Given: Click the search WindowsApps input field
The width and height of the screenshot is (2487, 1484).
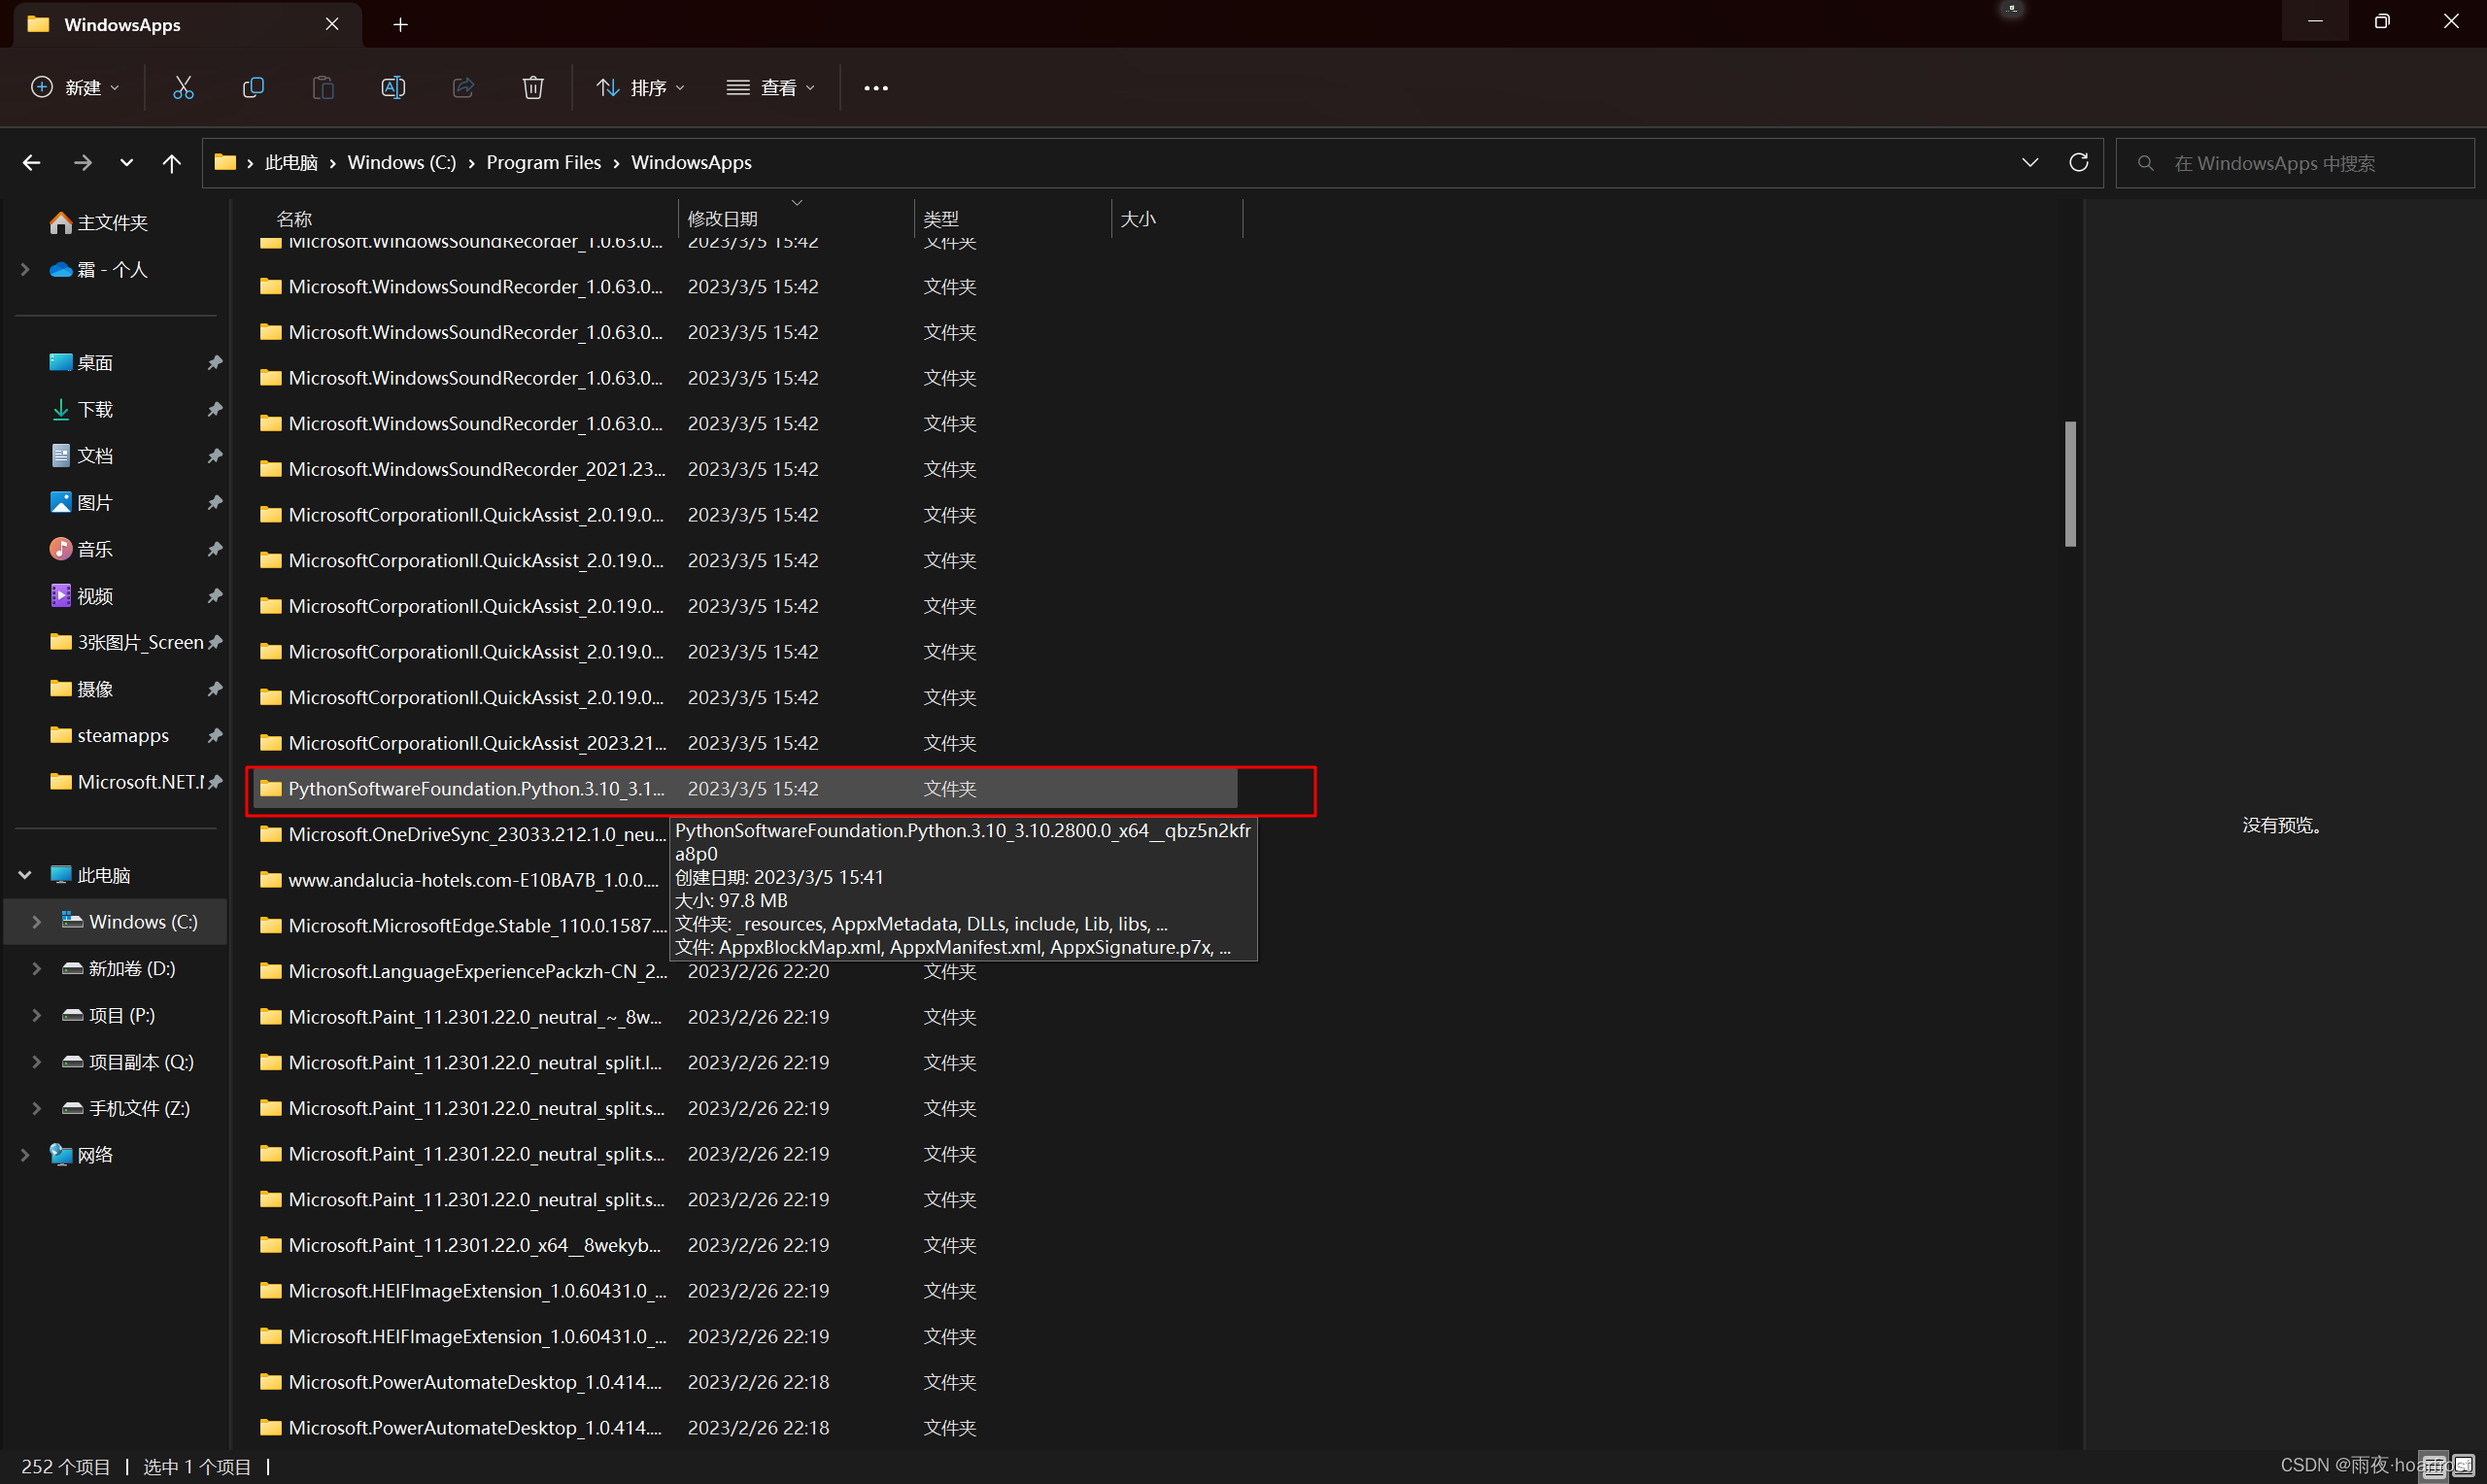Looking at the screenshot, I should pos(2295,163).
